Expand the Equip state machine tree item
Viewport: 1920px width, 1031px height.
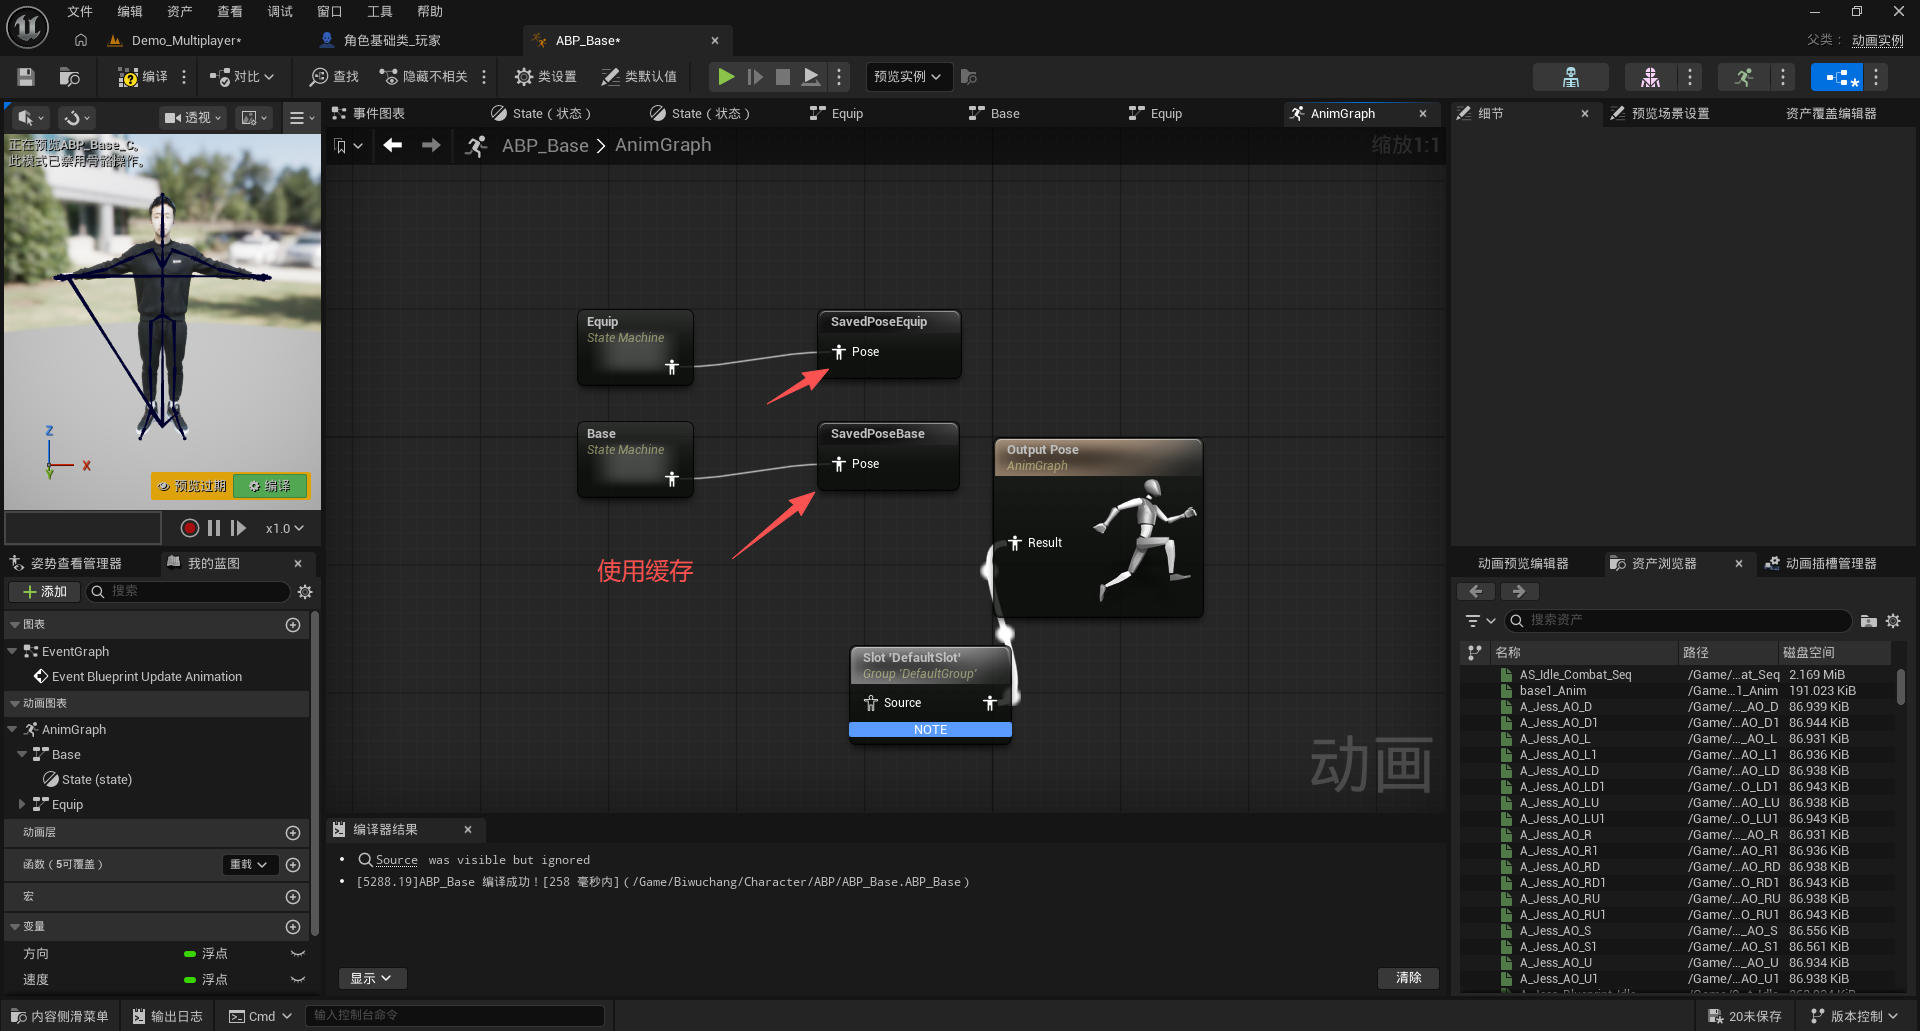click(22, 805)
